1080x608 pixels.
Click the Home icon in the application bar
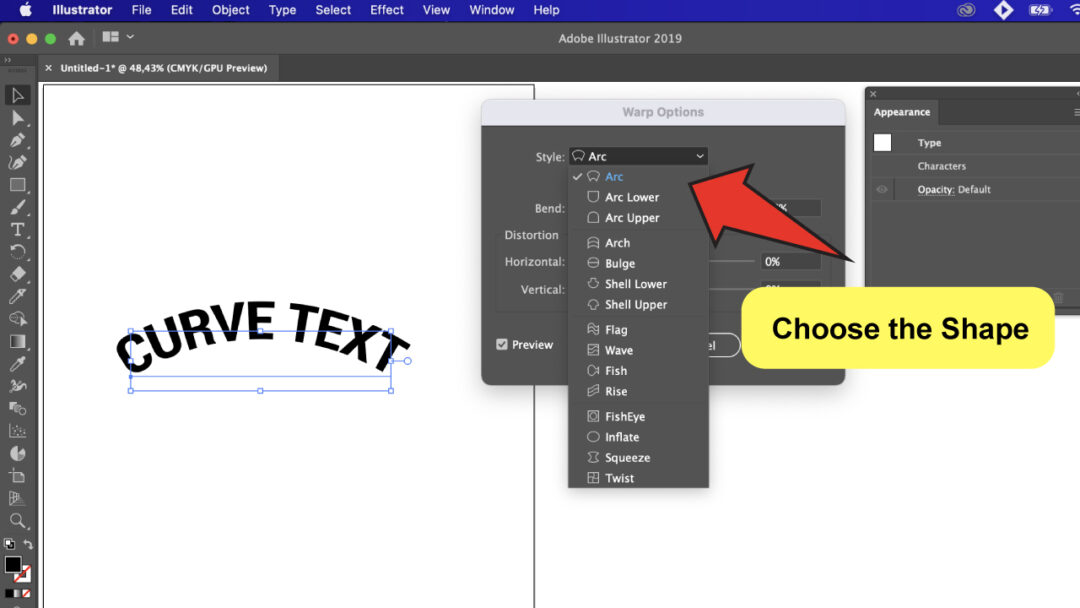click(x=75, y=36)
